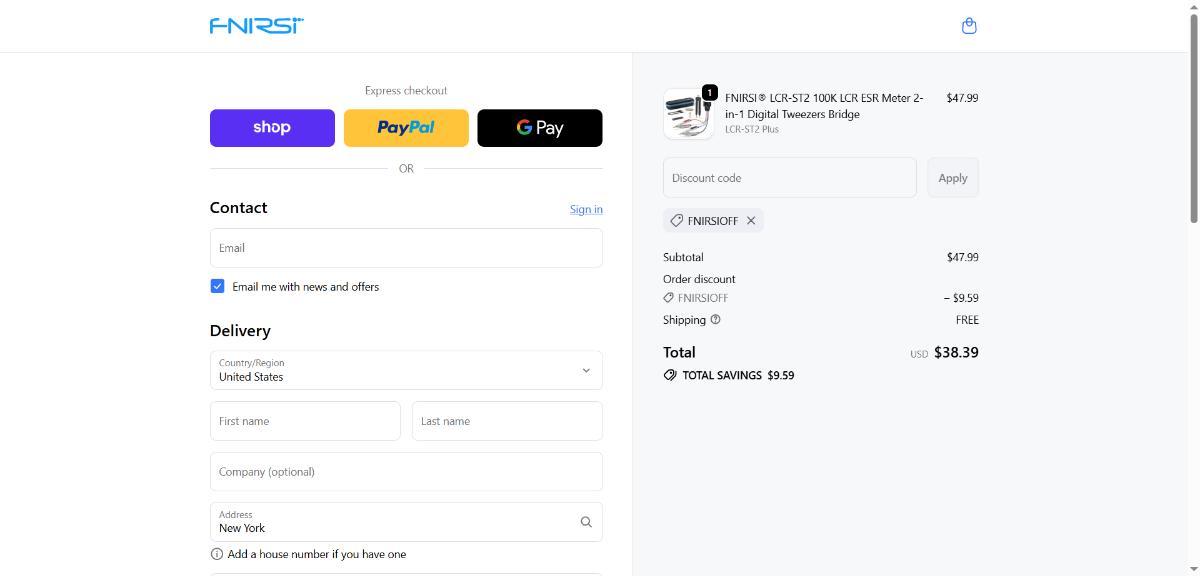Click the First name field
Image resolution: width=1200 pixels, height=576 pixels.
[305, 421]
